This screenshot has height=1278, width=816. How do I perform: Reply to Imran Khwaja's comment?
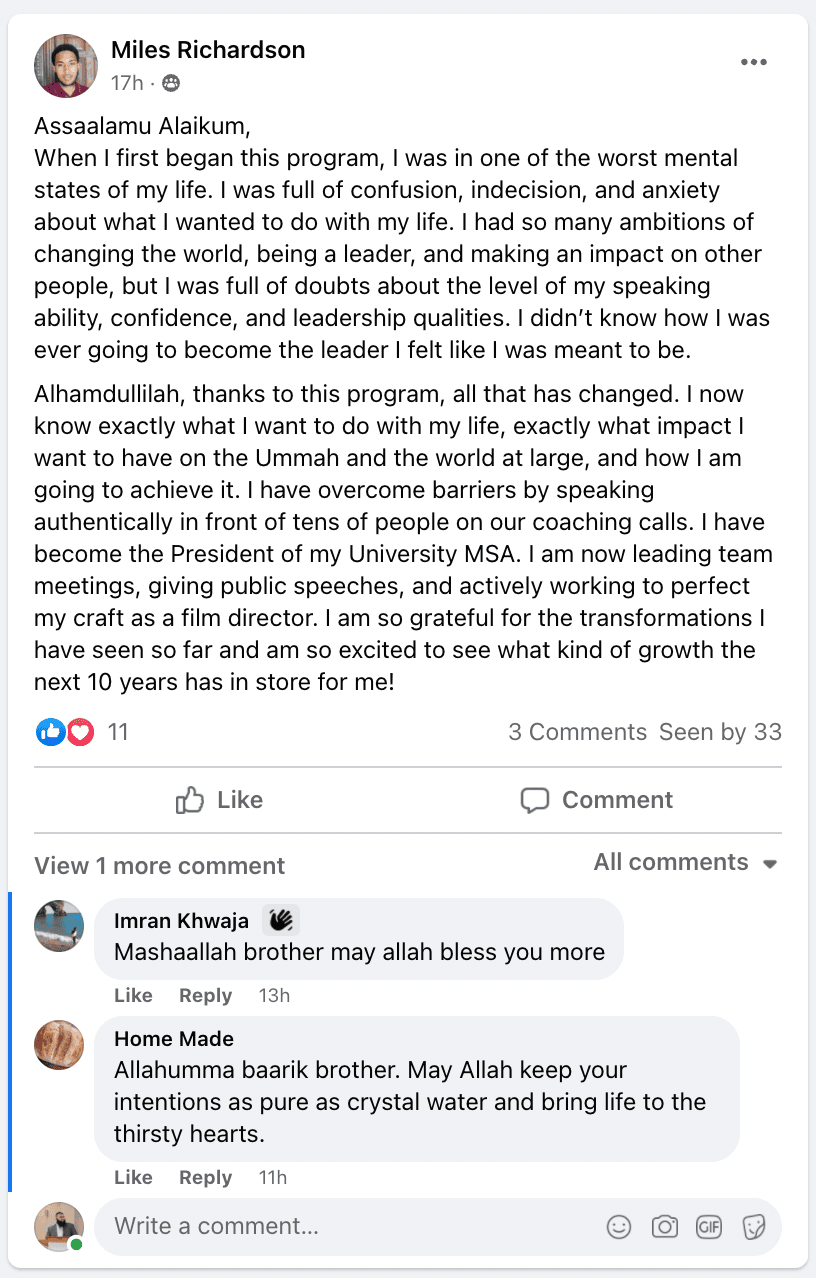coord(205,995)
